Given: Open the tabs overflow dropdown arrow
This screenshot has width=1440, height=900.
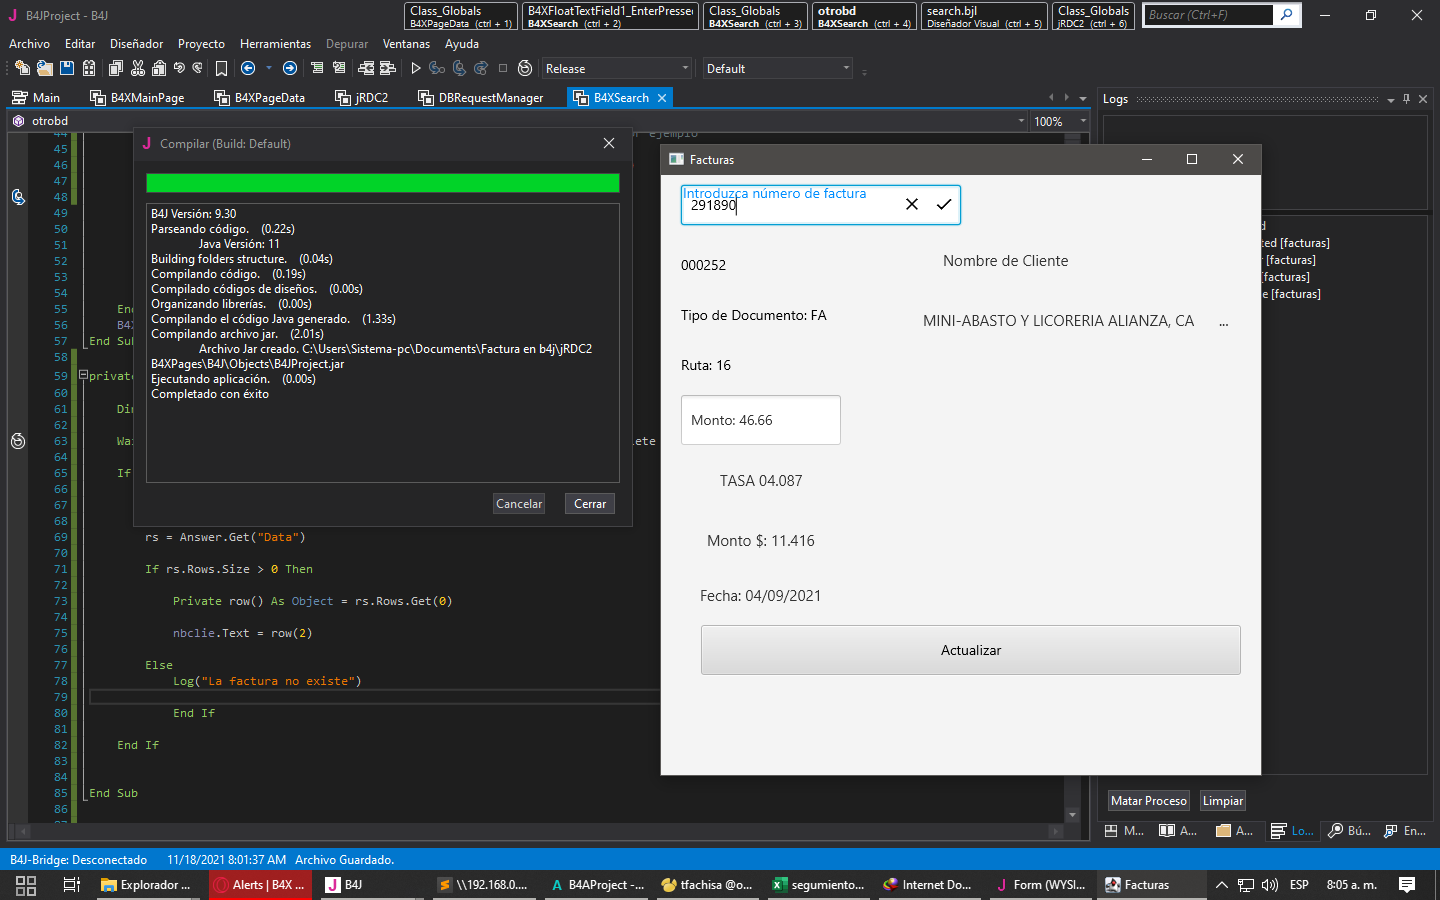Looking at the screenshot, I should (1083, 98).
